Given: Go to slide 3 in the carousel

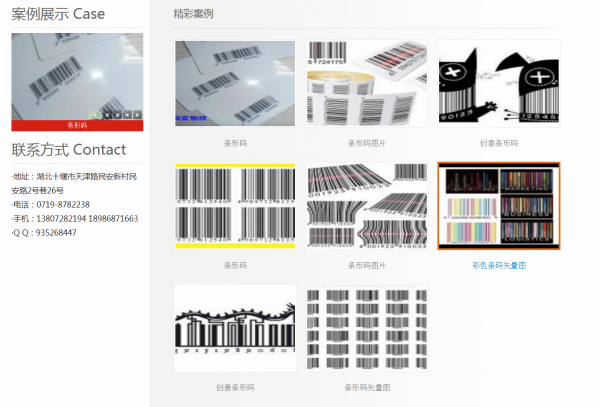Looking at the screenshot, I should pyautogui.click(x=115, y=115).
